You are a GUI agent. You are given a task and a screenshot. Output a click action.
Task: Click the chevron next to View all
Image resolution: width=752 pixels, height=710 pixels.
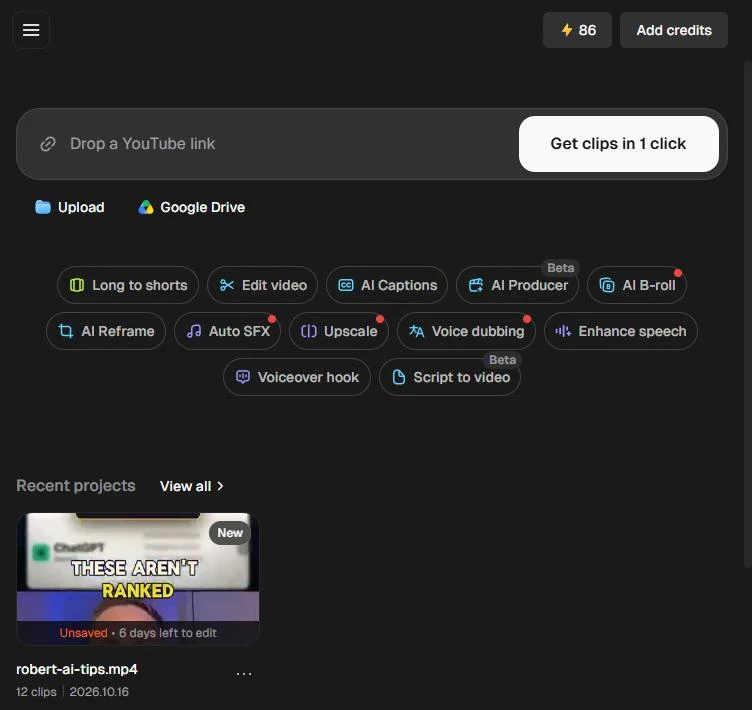tap(220, 486)
